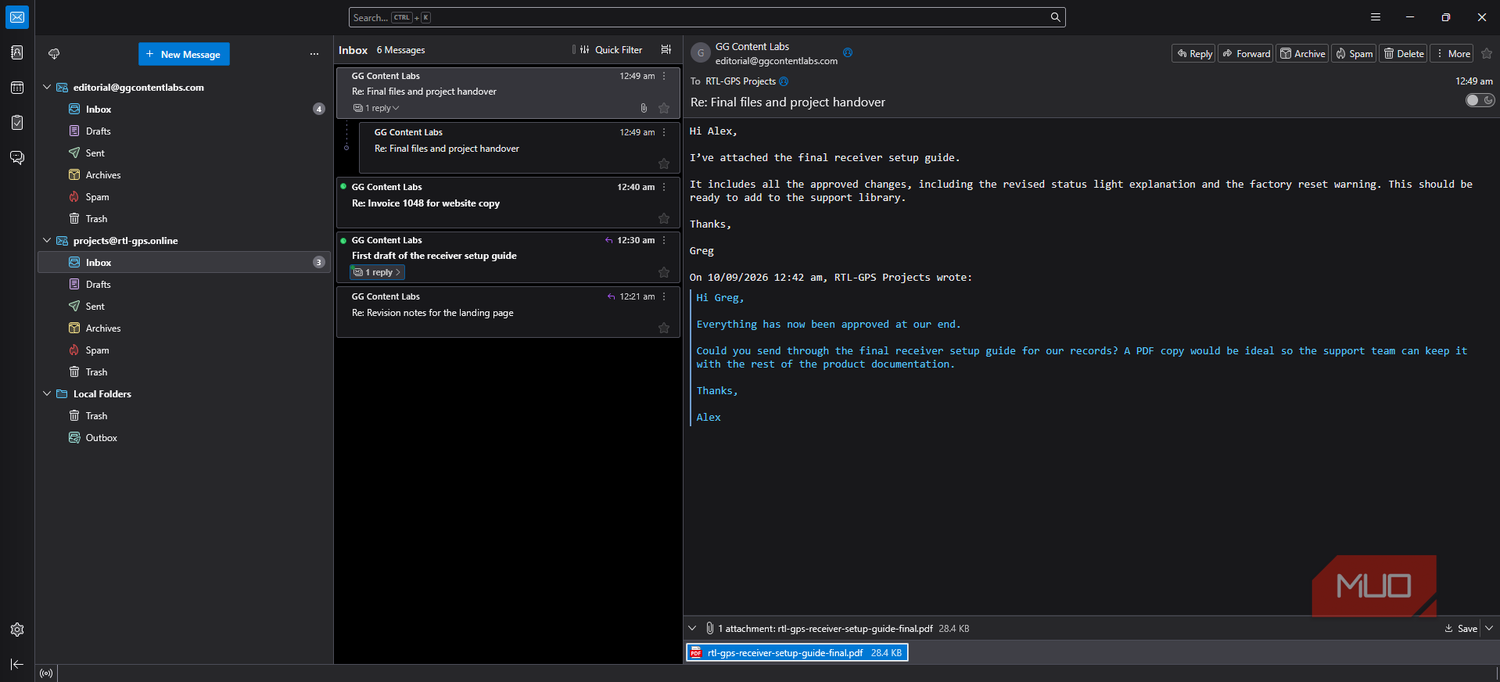This screenshot has width=1500, height=682.
Task: Open Settings gear in spaces toolbar
Action: pos(17,630)
